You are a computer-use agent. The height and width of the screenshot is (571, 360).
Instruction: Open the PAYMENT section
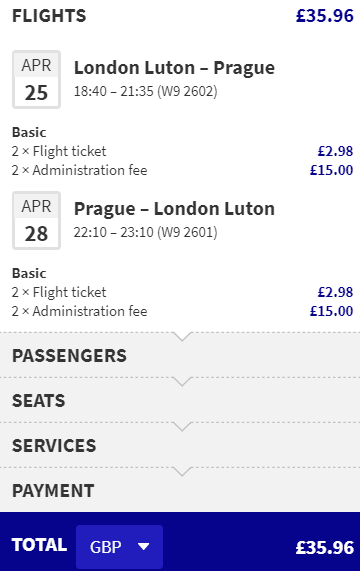pyautogui.click(x=180, y=490)
